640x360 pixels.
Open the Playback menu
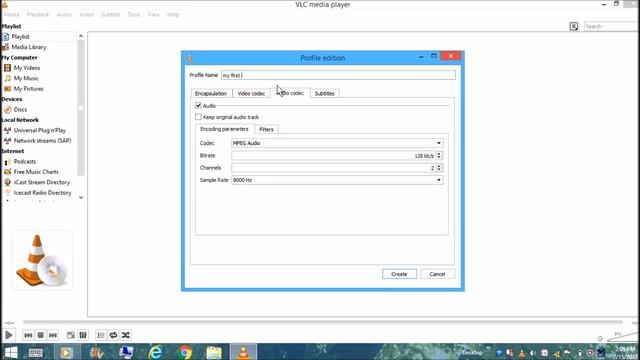tap(38, 14)
